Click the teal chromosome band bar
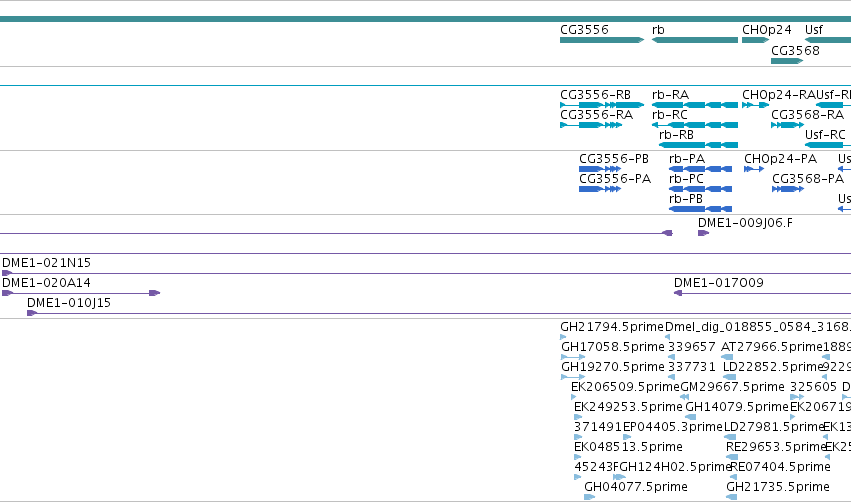The image size is (851, 502). point(426,19)
